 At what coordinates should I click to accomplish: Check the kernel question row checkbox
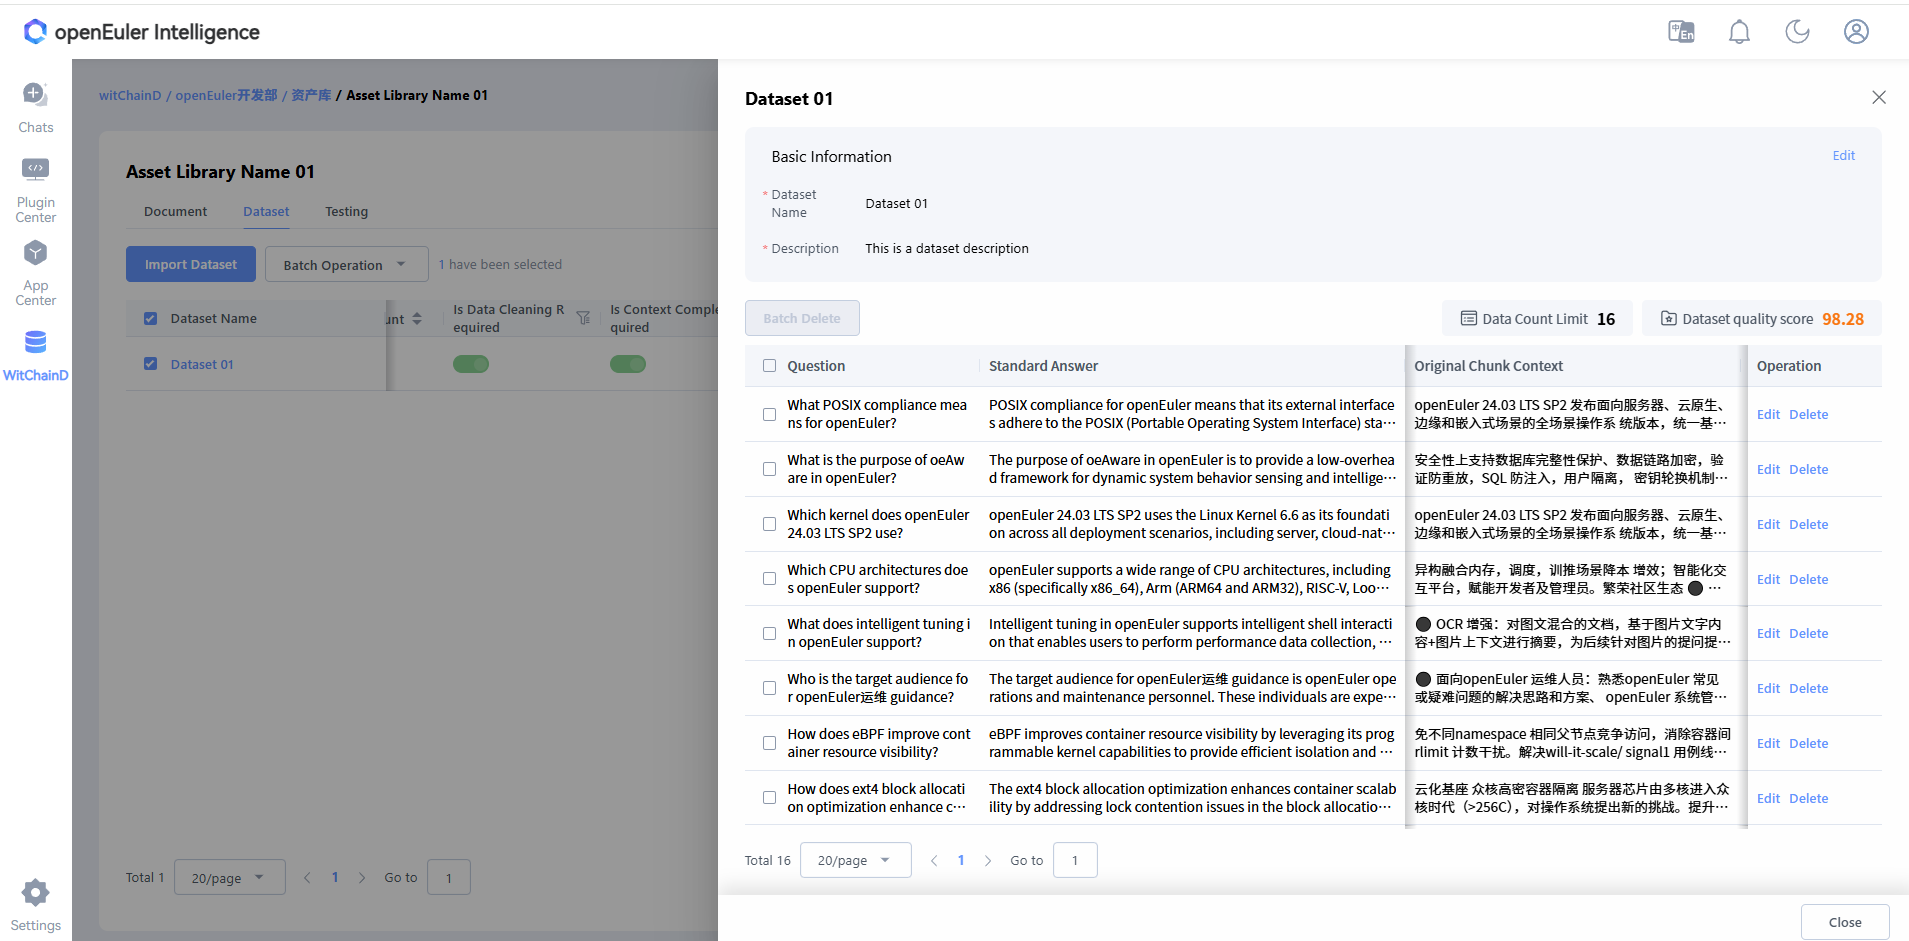[x=769, y=524]
